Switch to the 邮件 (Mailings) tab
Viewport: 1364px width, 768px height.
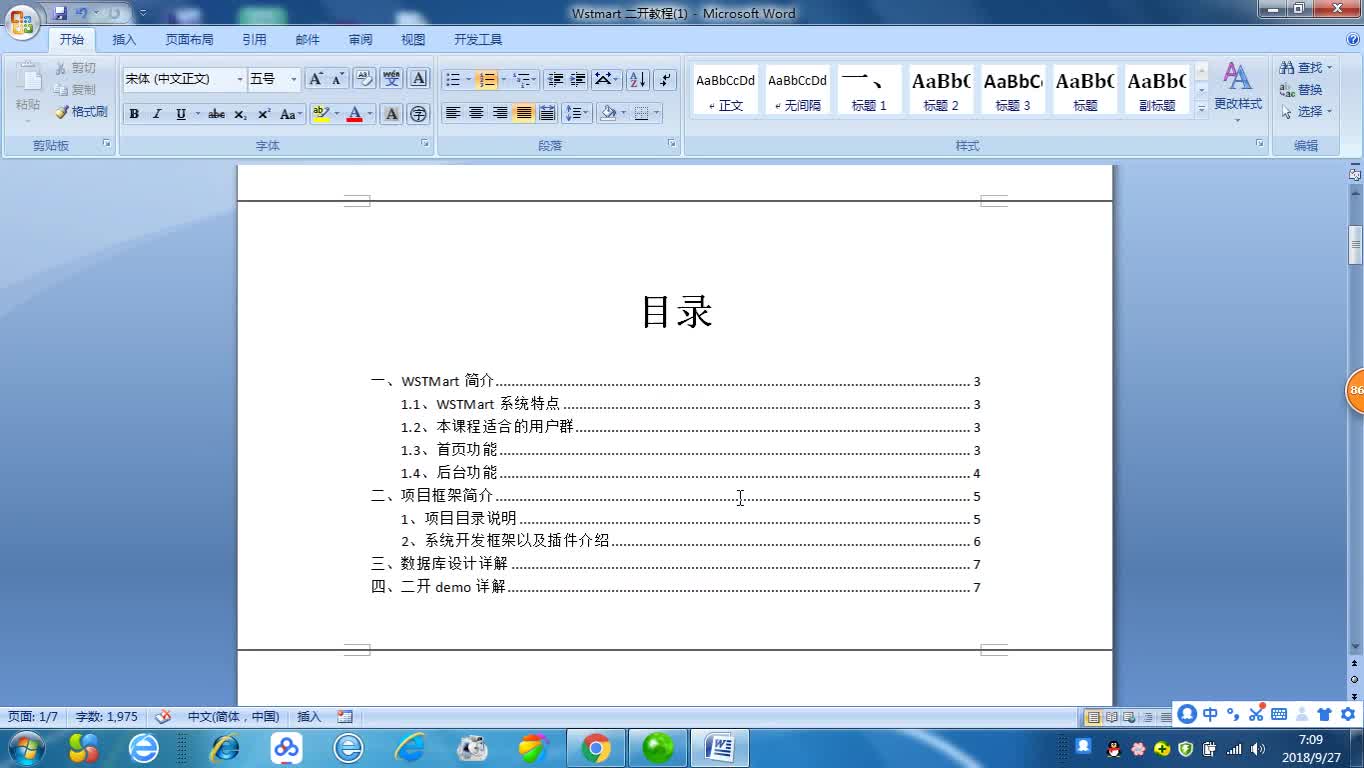(307, 40)
